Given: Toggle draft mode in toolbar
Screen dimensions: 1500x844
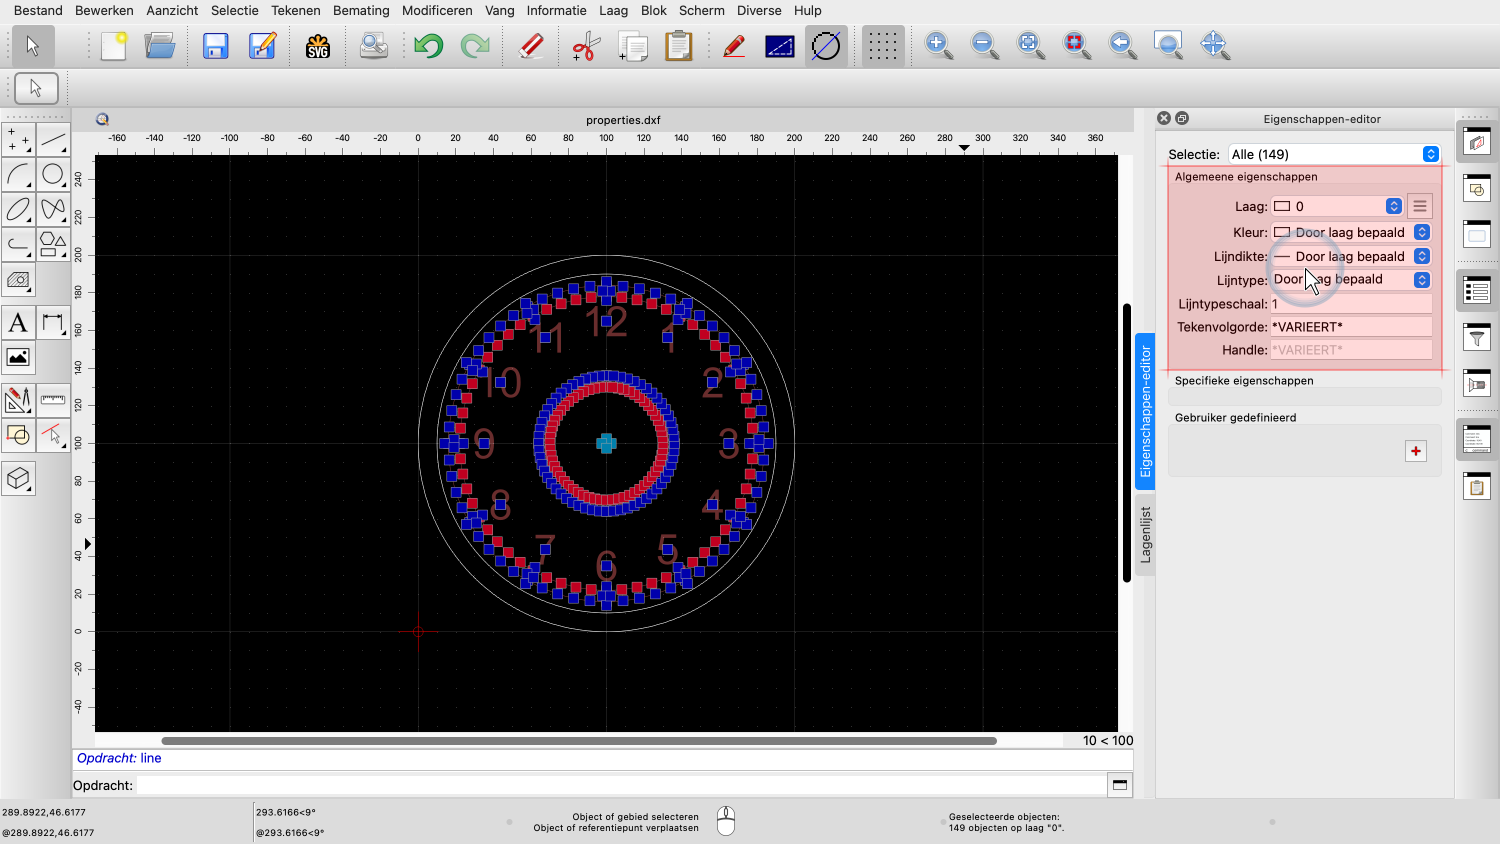Looking at the screenshot, I should coord(826,46).
